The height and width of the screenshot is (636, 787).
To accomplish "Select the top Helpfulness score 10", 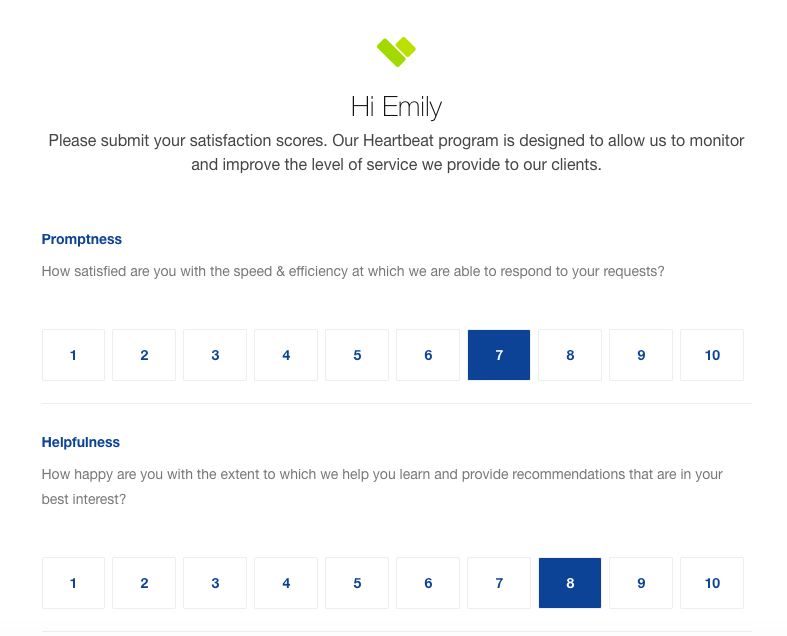I will 712,583.
